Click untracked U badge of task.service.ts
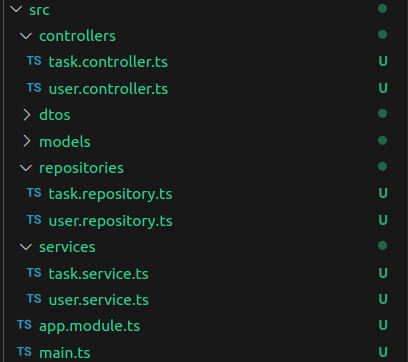 pos(383,273)
